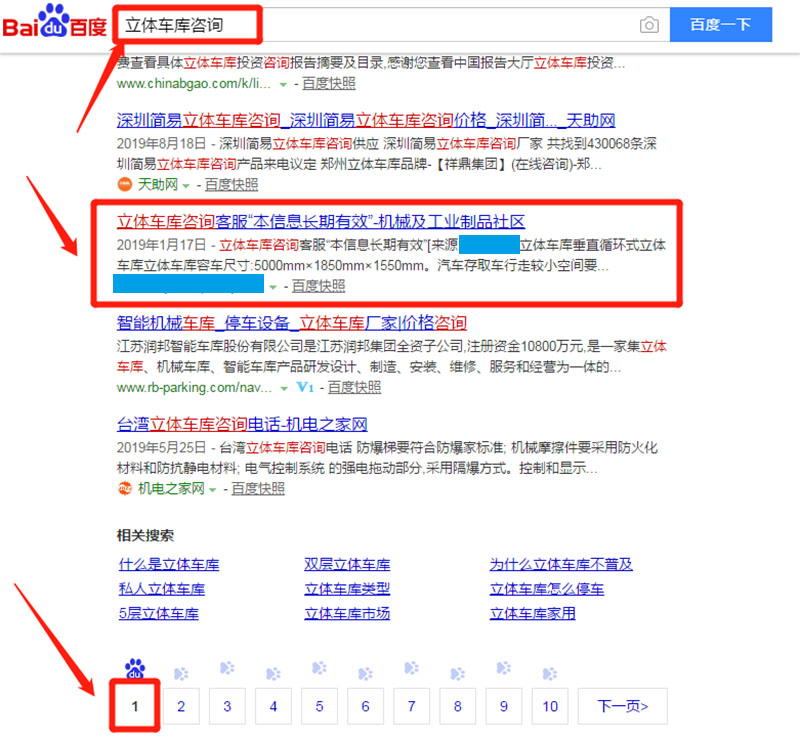Image resolution: width=800 pixels, height=740 pixels.
Task: Click the paw icon above page 8
Action: point(458,674)
